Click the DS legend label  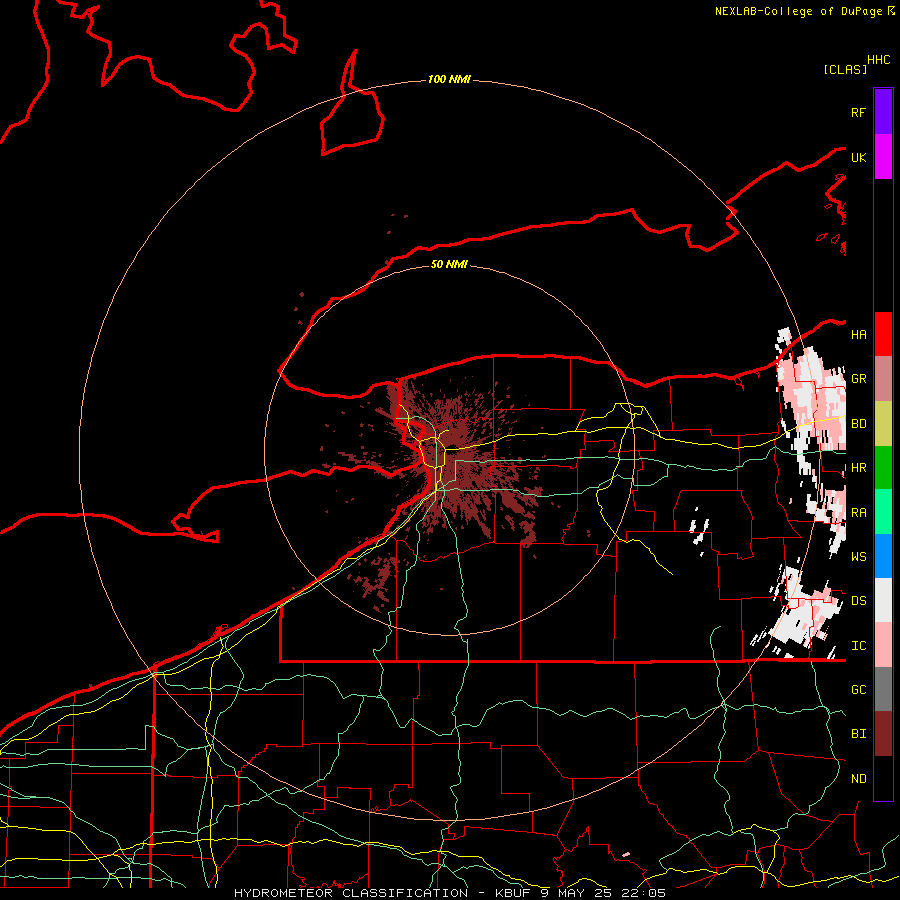pyautogui.click(x=858, y=601)
